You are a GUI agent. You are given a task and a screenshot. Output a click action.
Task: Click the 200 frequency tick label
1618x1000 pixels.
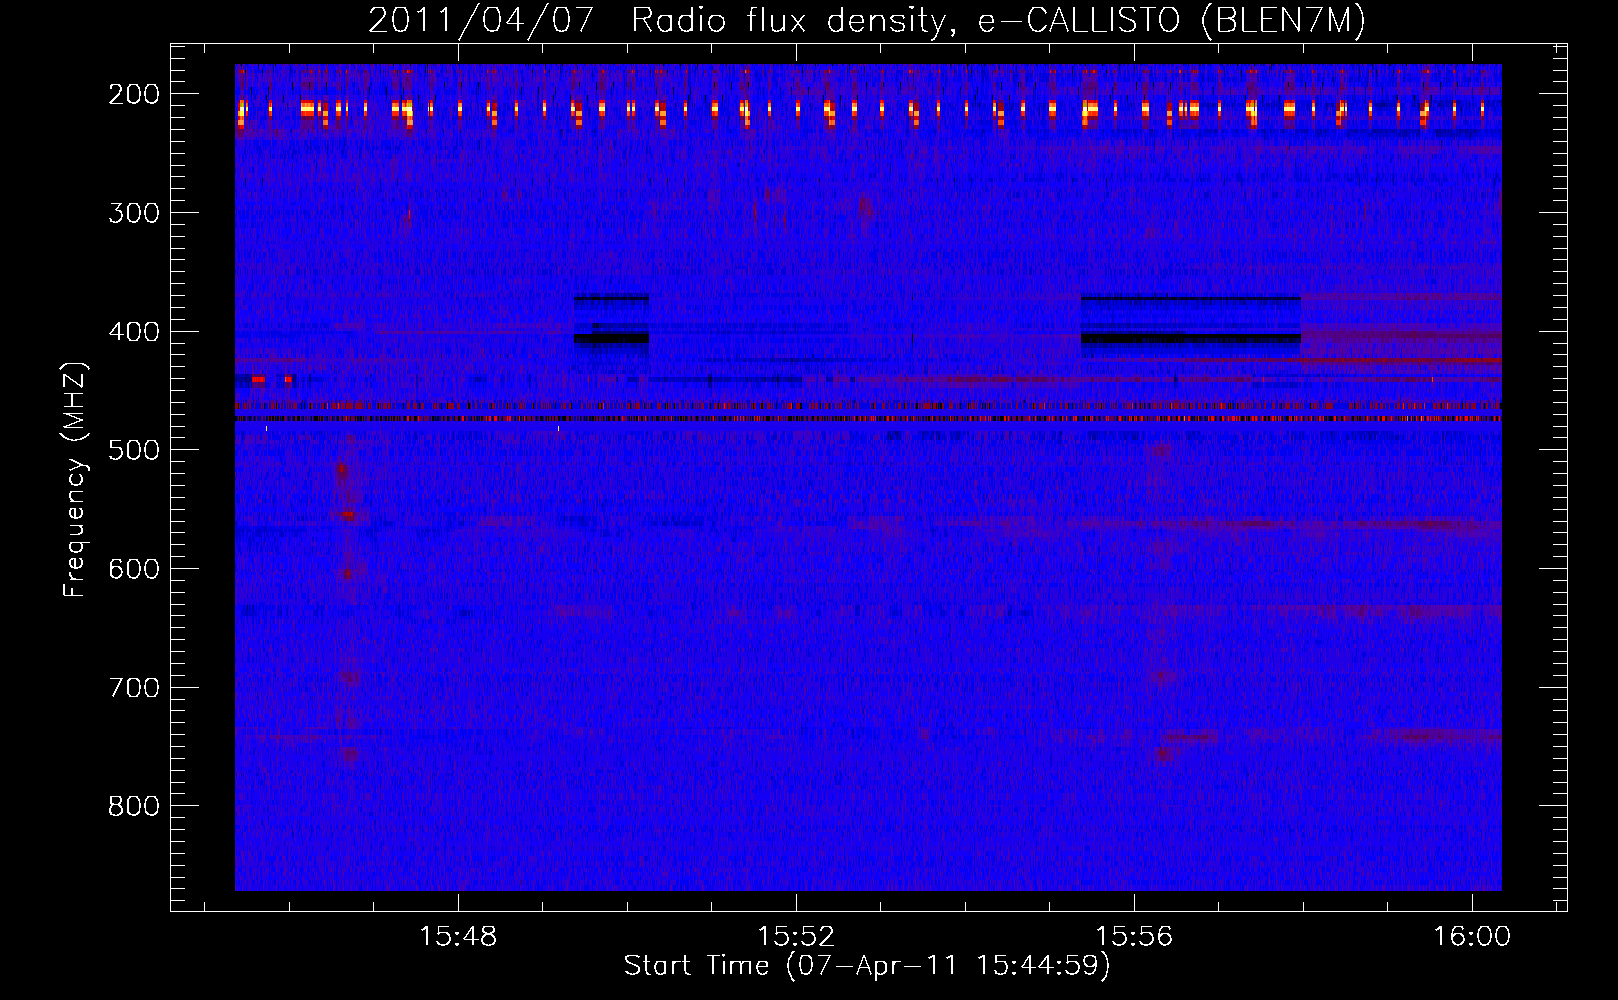(x=133, y=94)
